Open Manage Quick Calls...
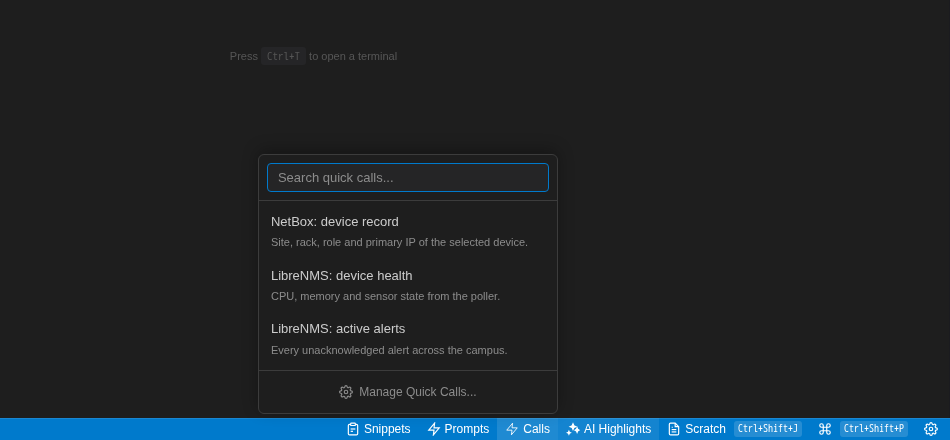Screen dimensions: 950x440 (x=408, y=392)
